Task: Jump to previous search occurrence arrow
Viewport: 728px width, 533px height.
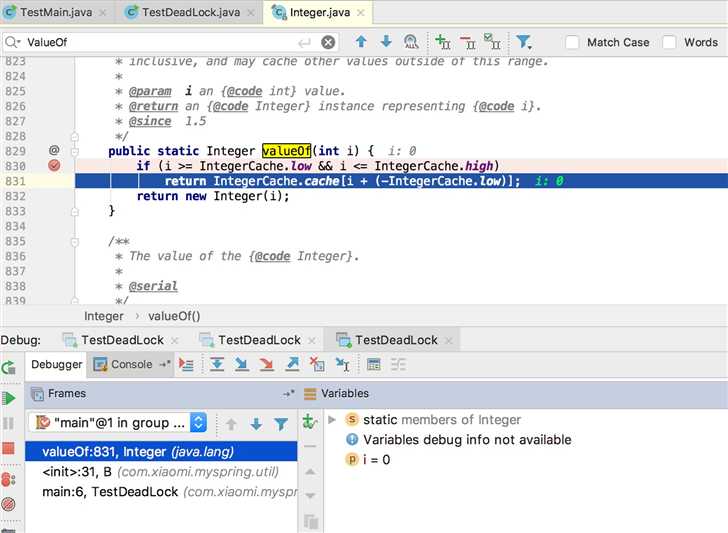Action: [361, 42]
